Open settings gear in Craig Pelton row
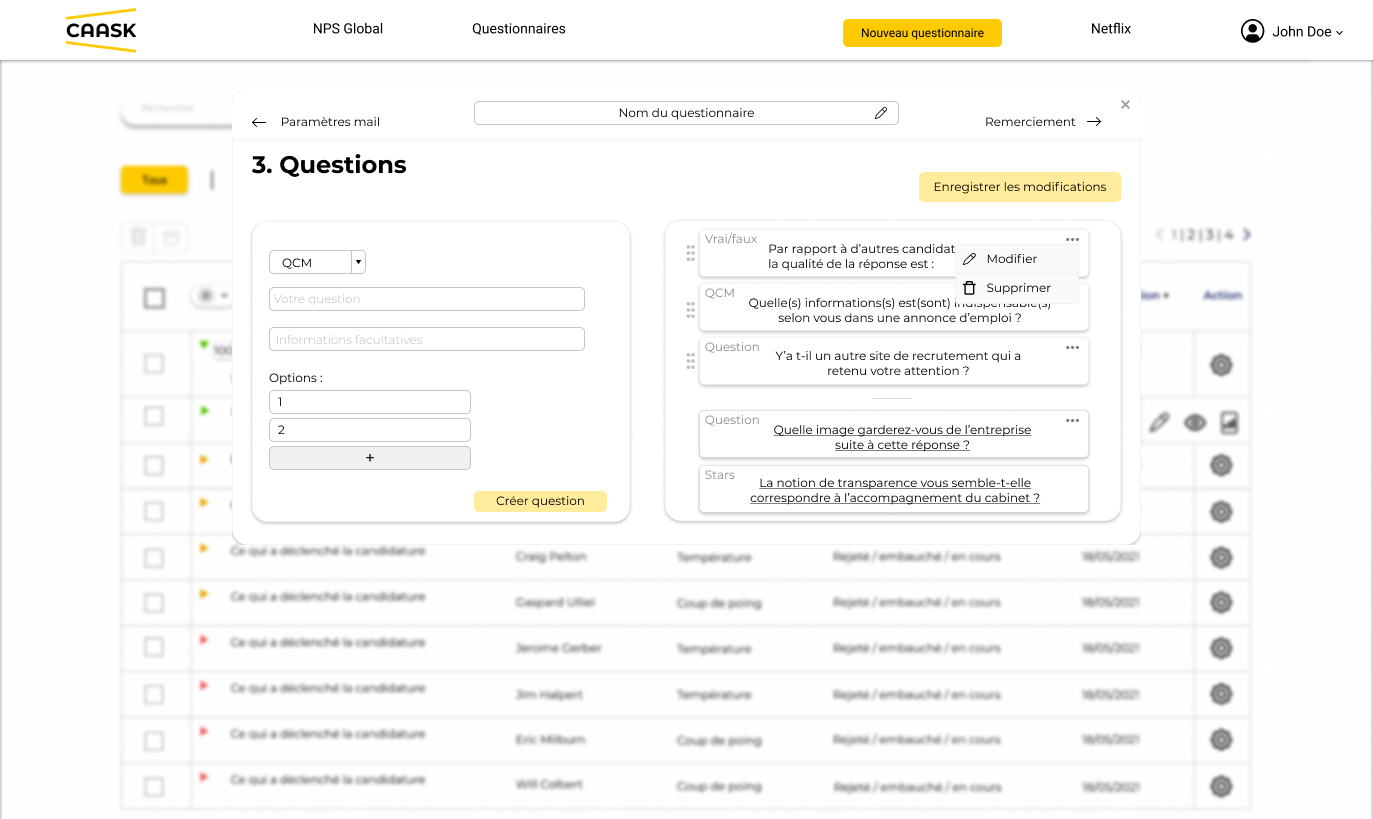The image size is (1373, 819). coord(1220,557)
